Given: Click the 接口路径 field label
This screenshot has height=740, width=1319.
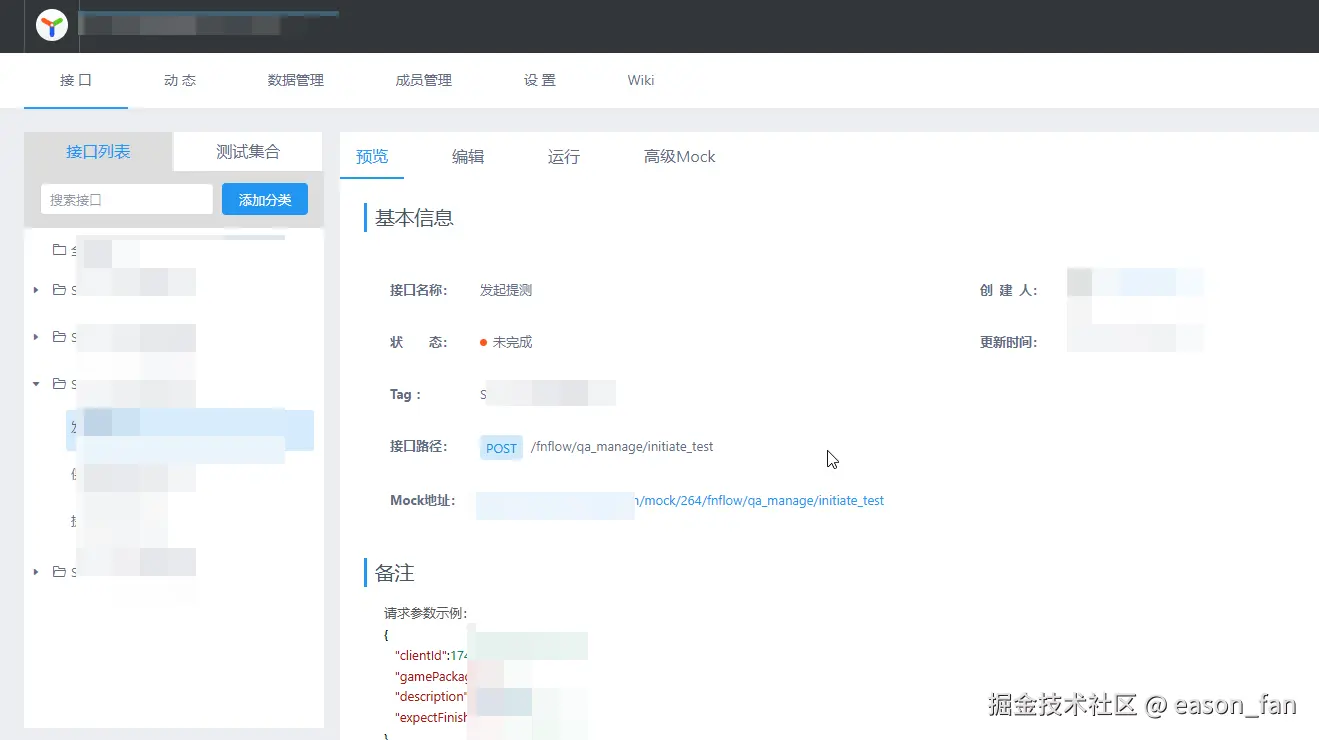Looking at the screenshot, I should point(418,446).
